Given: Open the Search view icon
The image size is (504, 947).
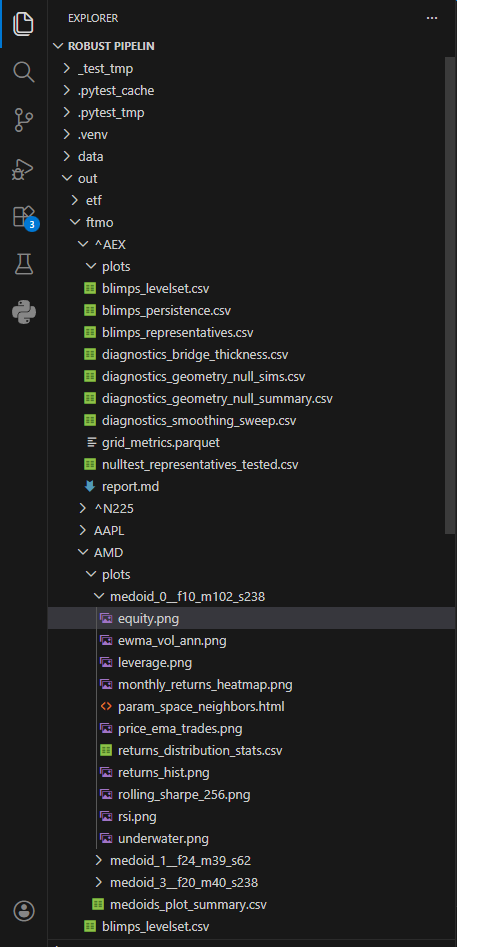Looking at the screenshot, I should tap(24, 72).
